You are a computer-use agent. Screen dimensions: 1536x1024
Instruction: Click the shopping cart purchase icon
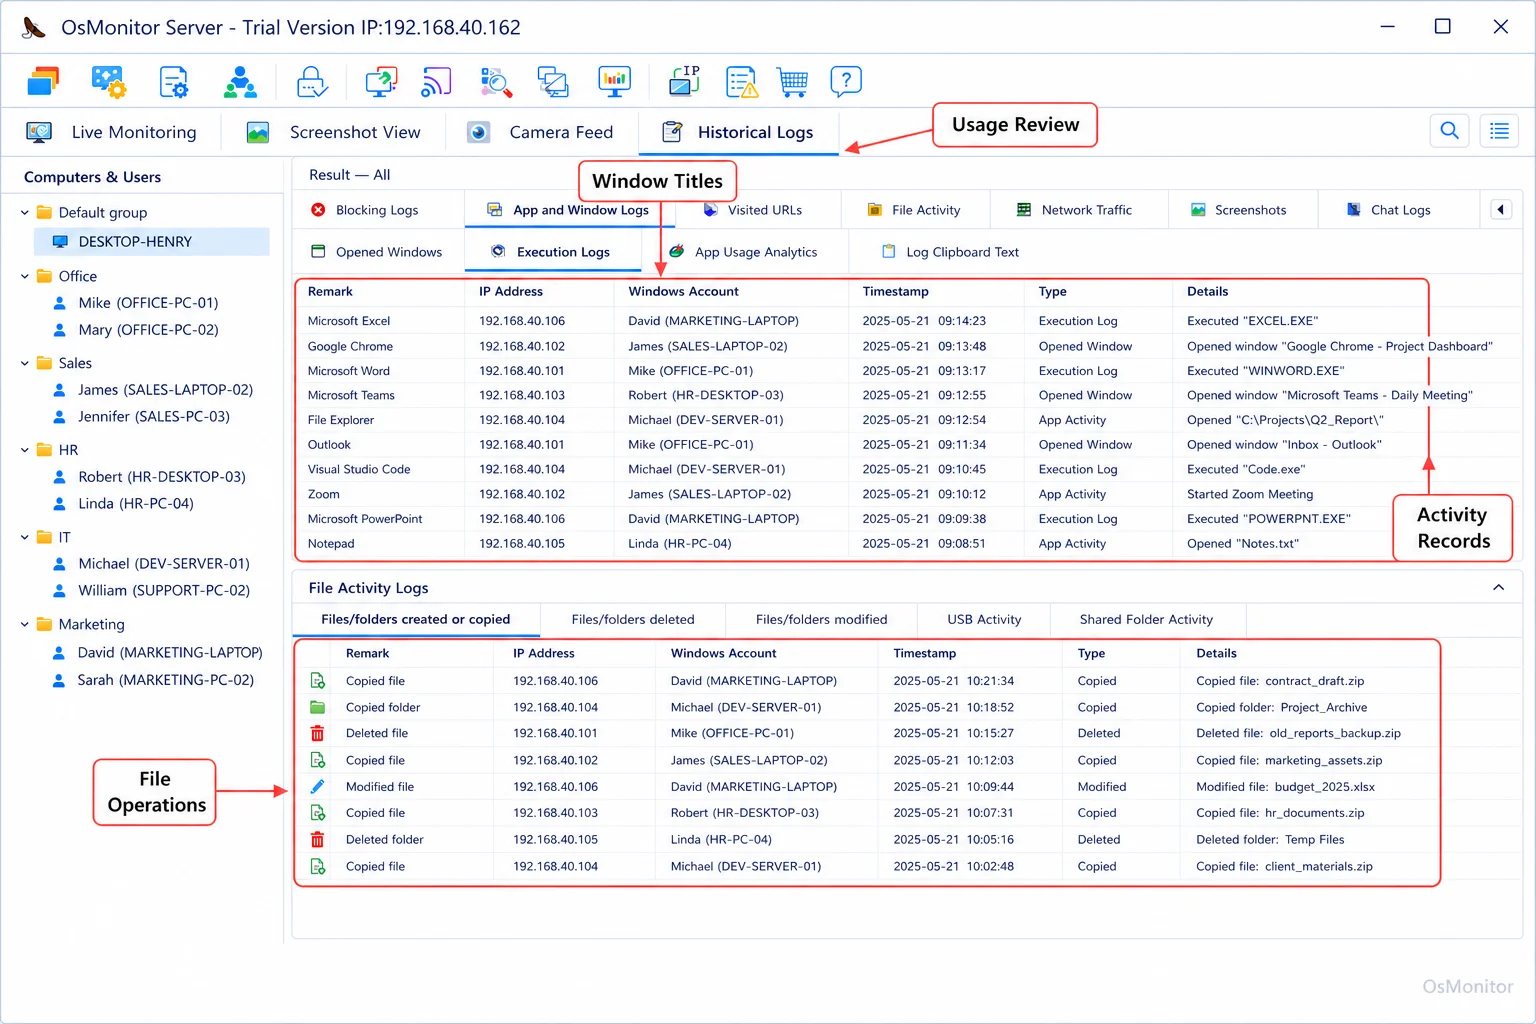point(793,82)
